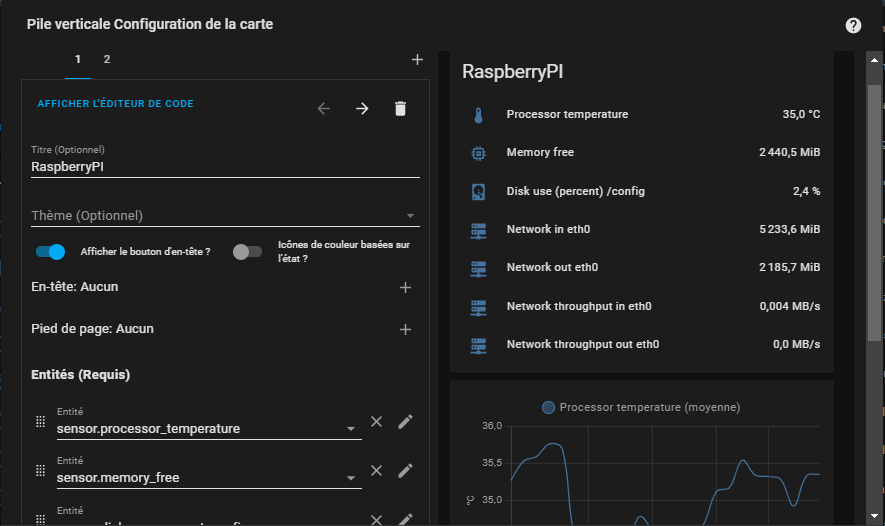Remove sensor.memory_free entity with X
885x526 pixels.
(x=376, y=471)
